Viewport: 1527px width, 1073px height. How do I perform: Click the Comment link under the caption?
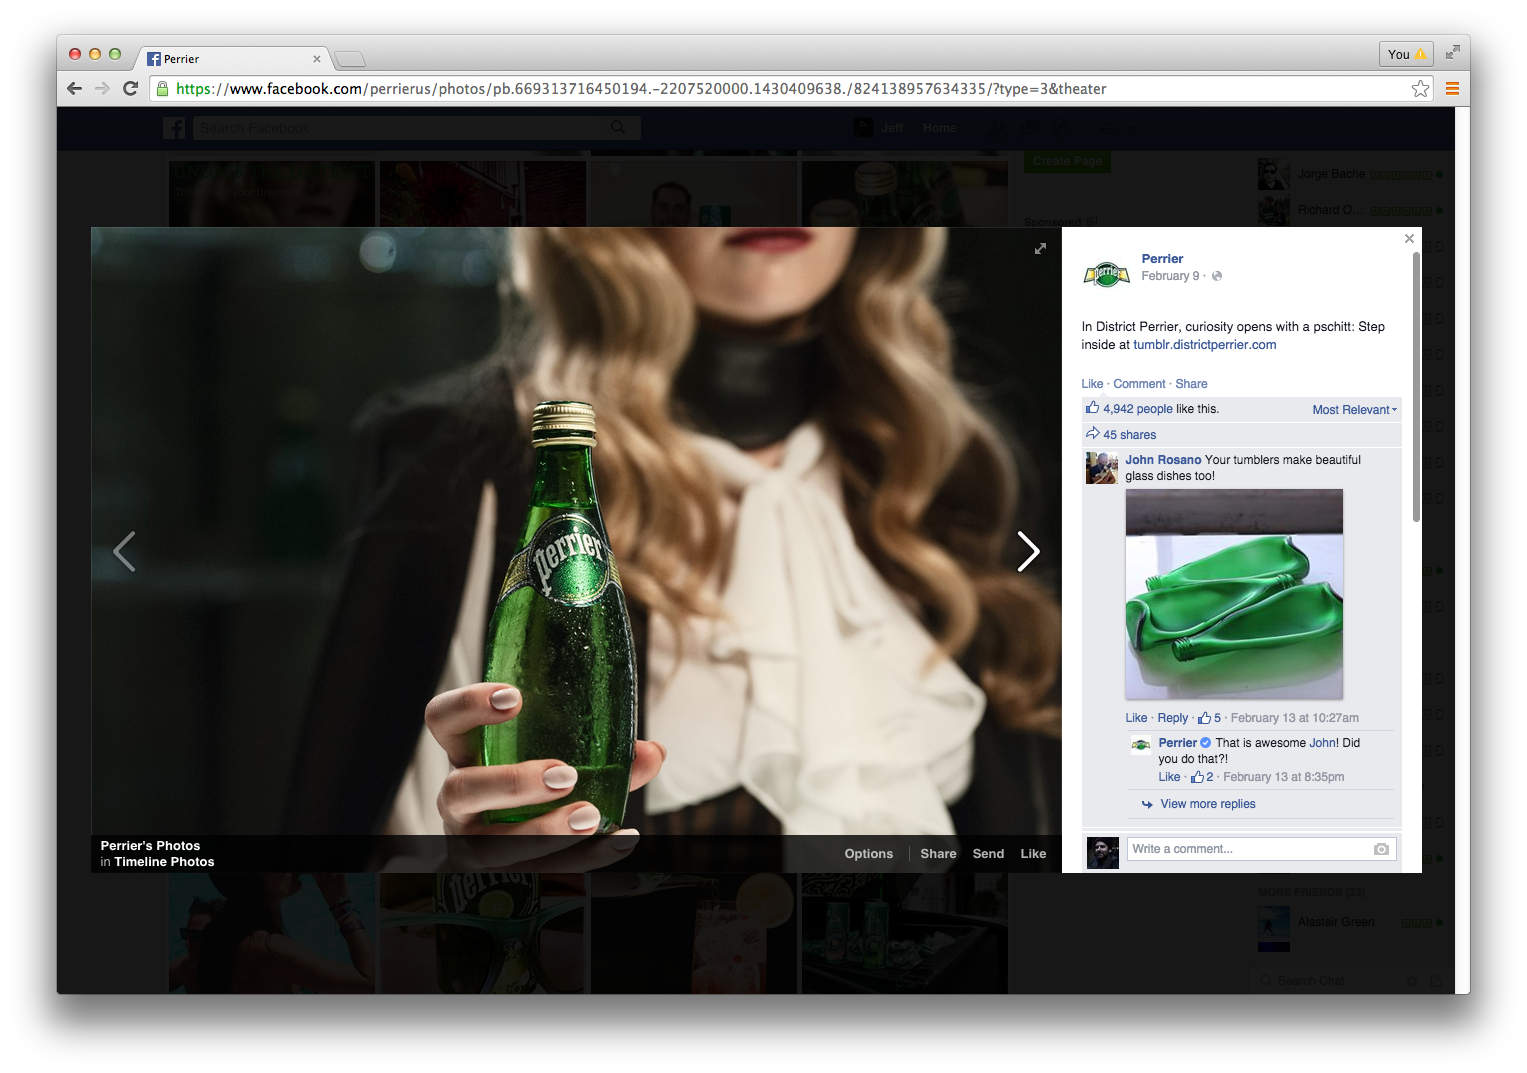point(1139,384)
